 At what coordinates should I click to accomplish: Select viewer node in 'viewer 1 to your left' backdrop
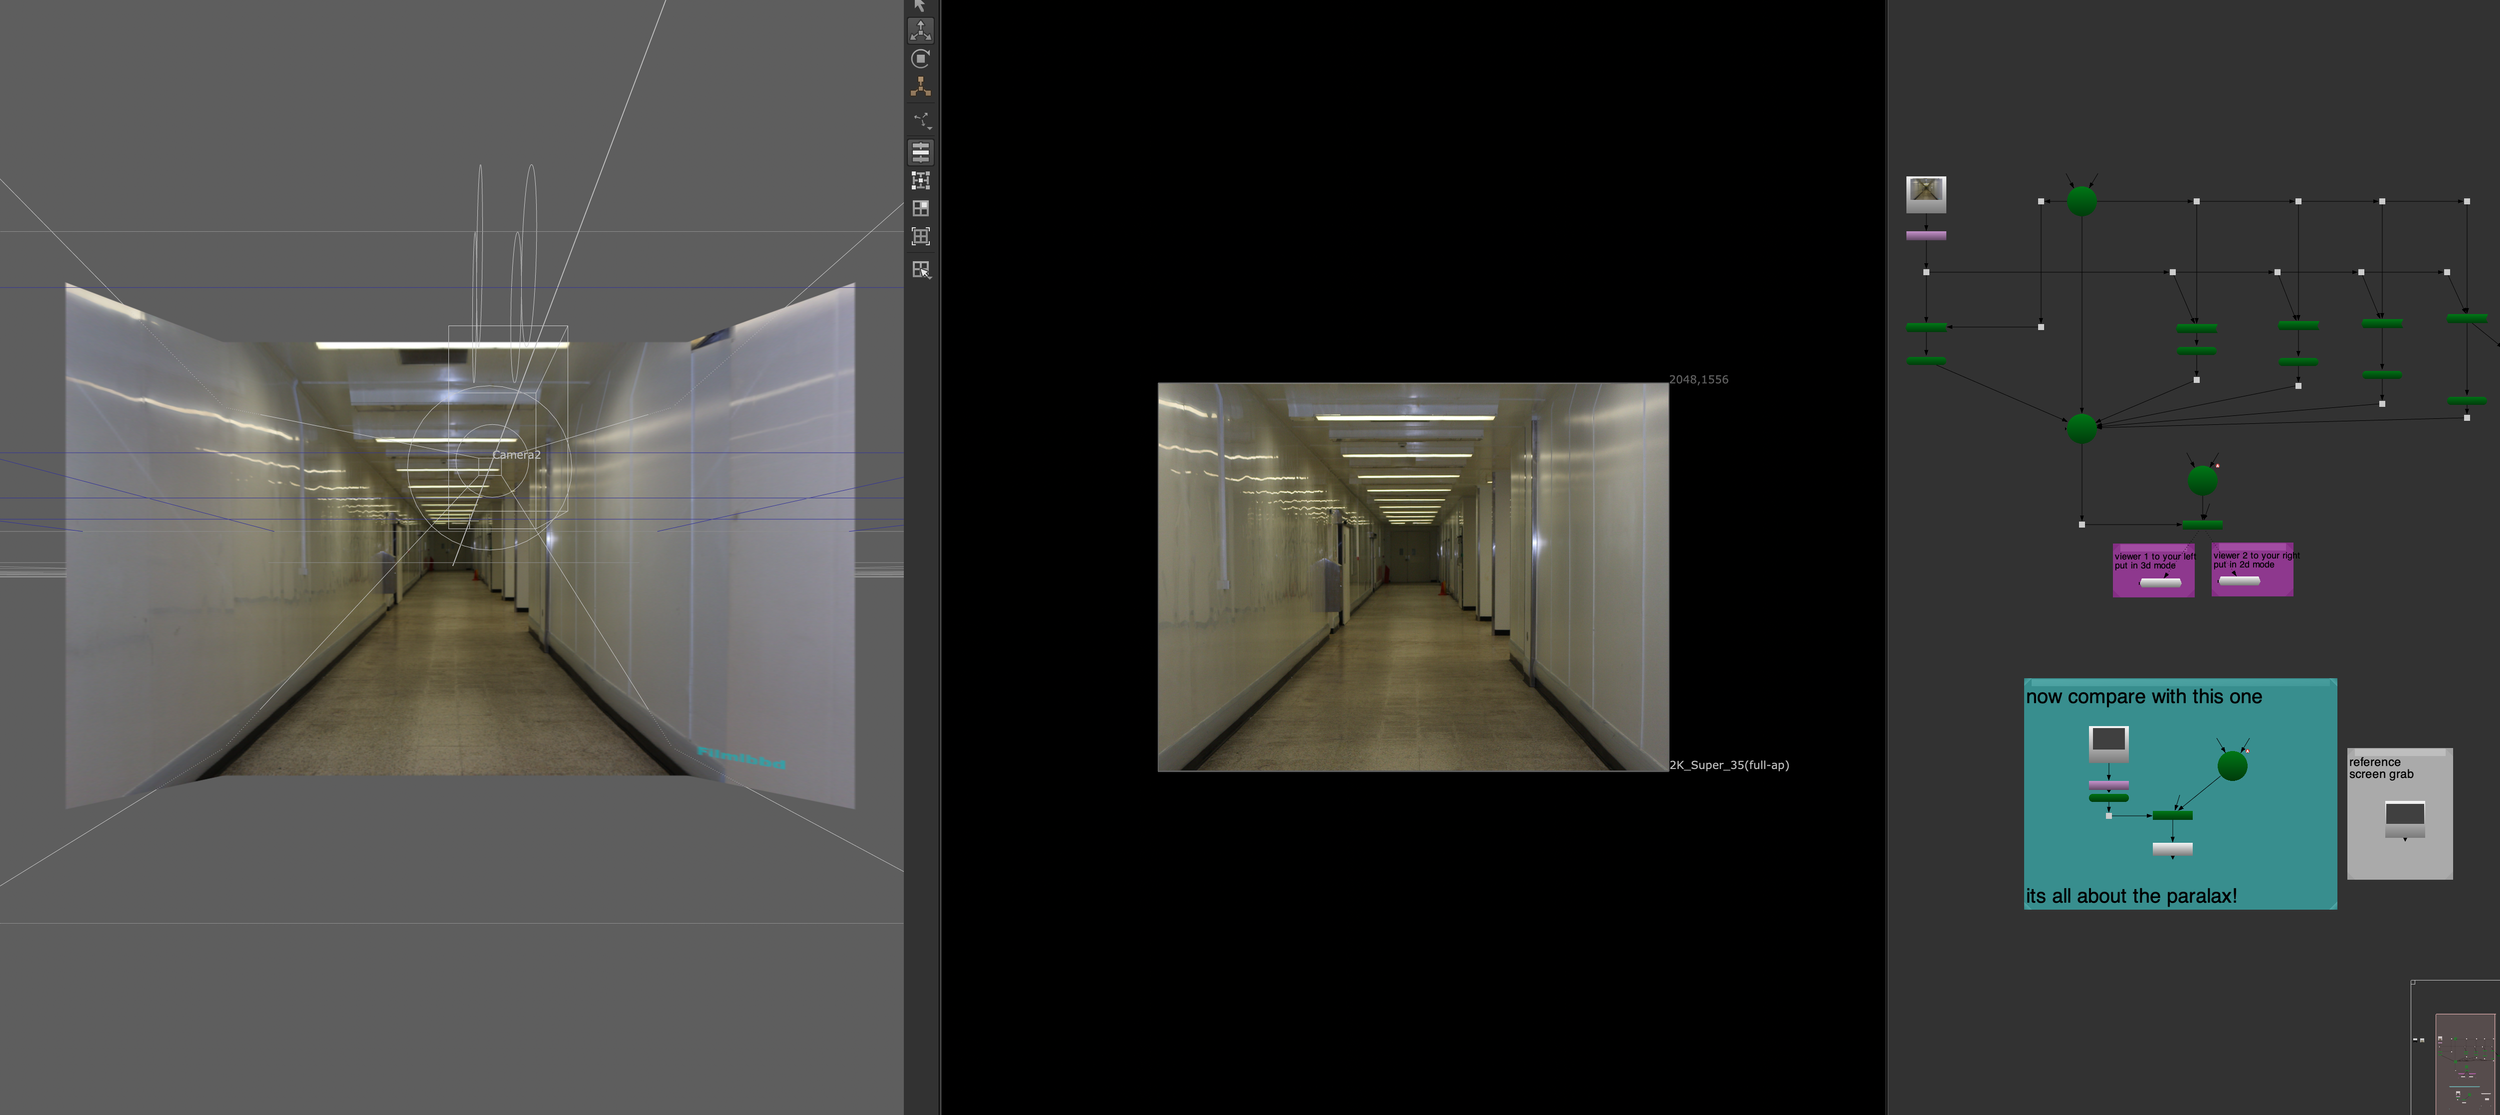tap(2160, 582)
